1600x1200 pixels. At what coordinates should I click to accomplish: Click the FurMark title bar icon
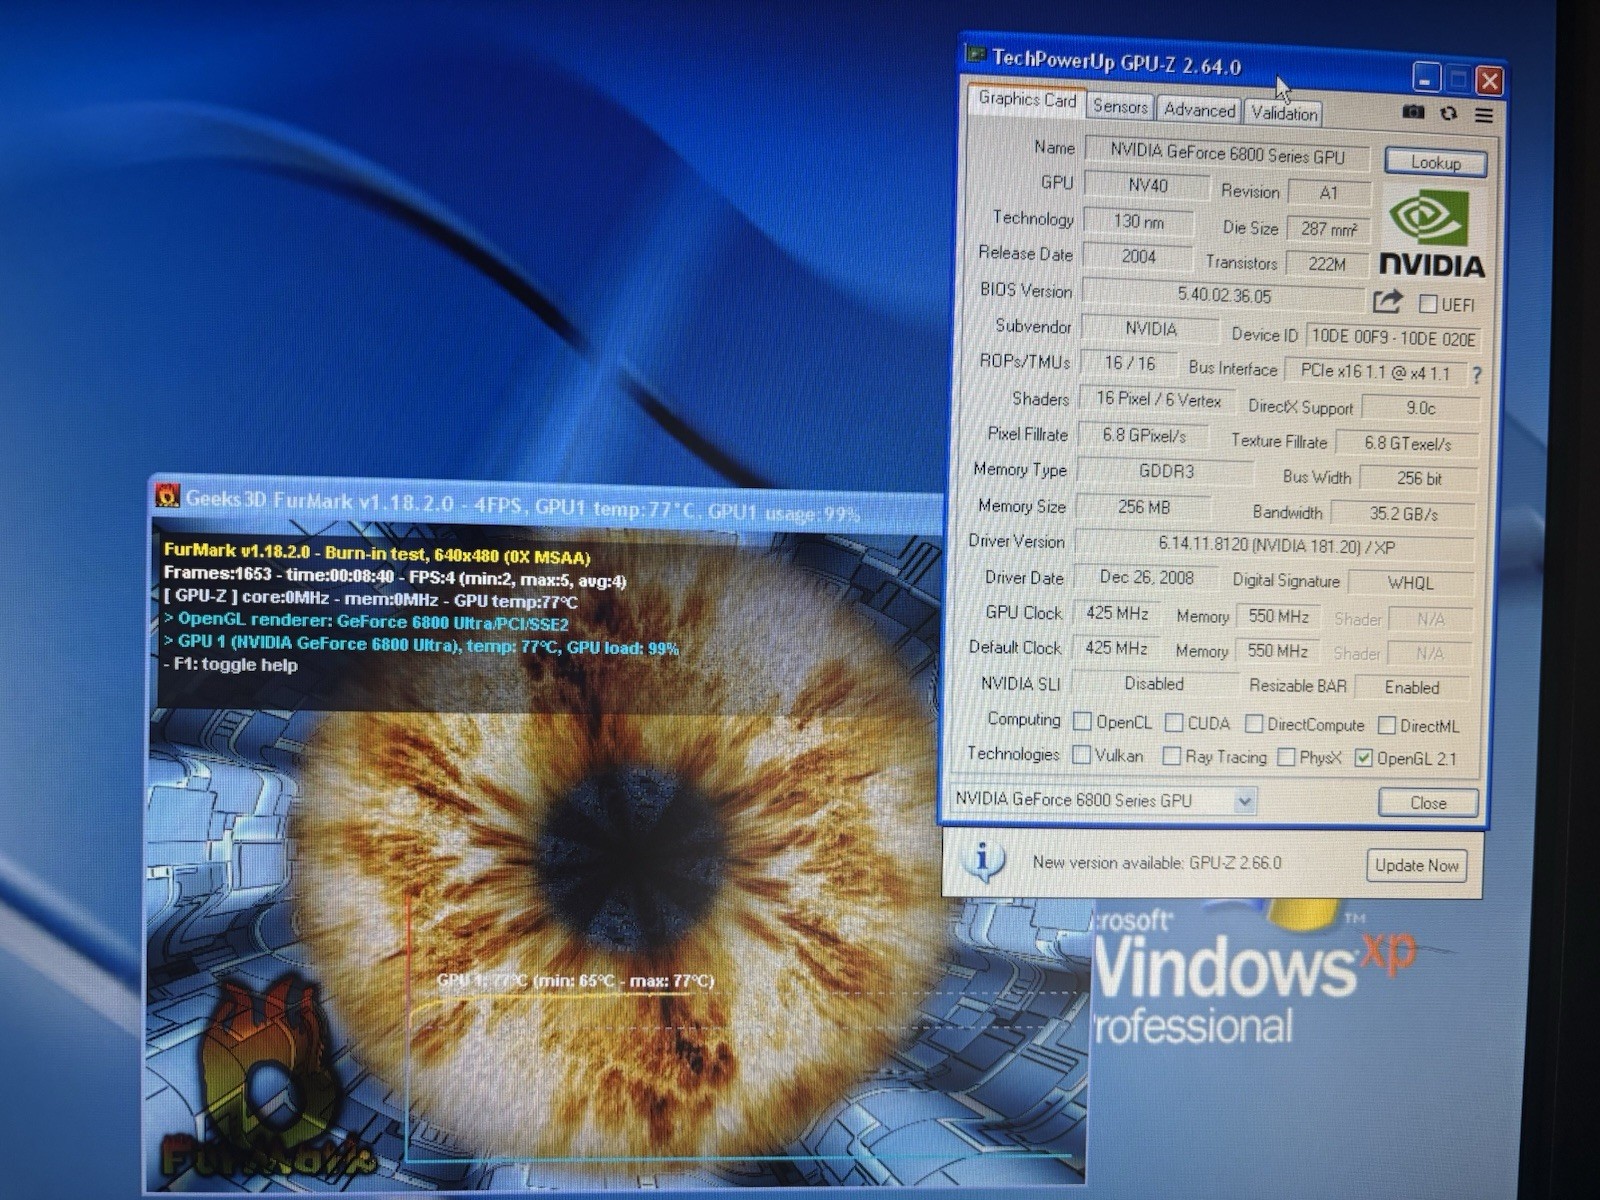[x=167, y=495]
